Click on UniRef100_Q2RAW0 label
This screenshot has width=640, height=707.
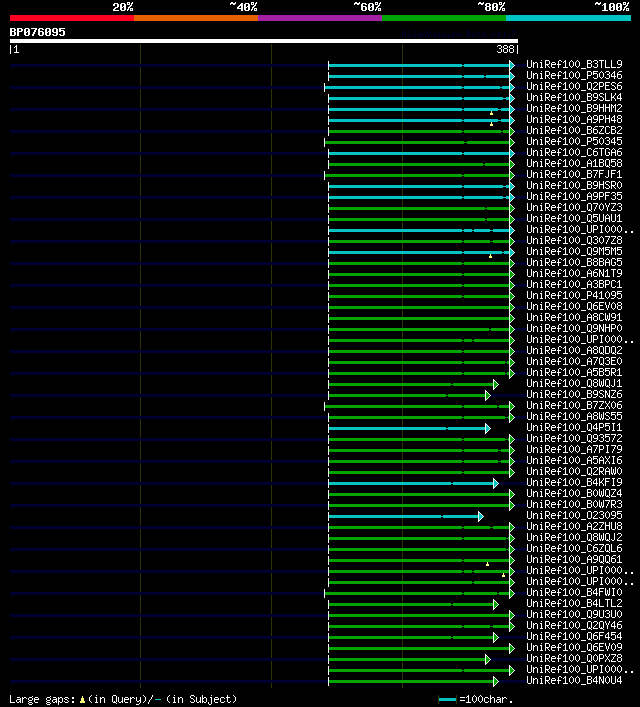[x=574, y=472]
